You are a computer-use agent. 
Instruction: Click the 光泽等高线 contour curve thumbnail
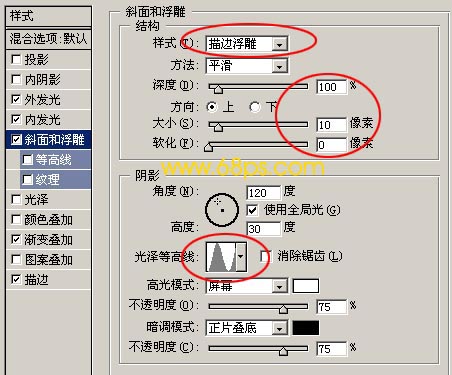point(221,257)
